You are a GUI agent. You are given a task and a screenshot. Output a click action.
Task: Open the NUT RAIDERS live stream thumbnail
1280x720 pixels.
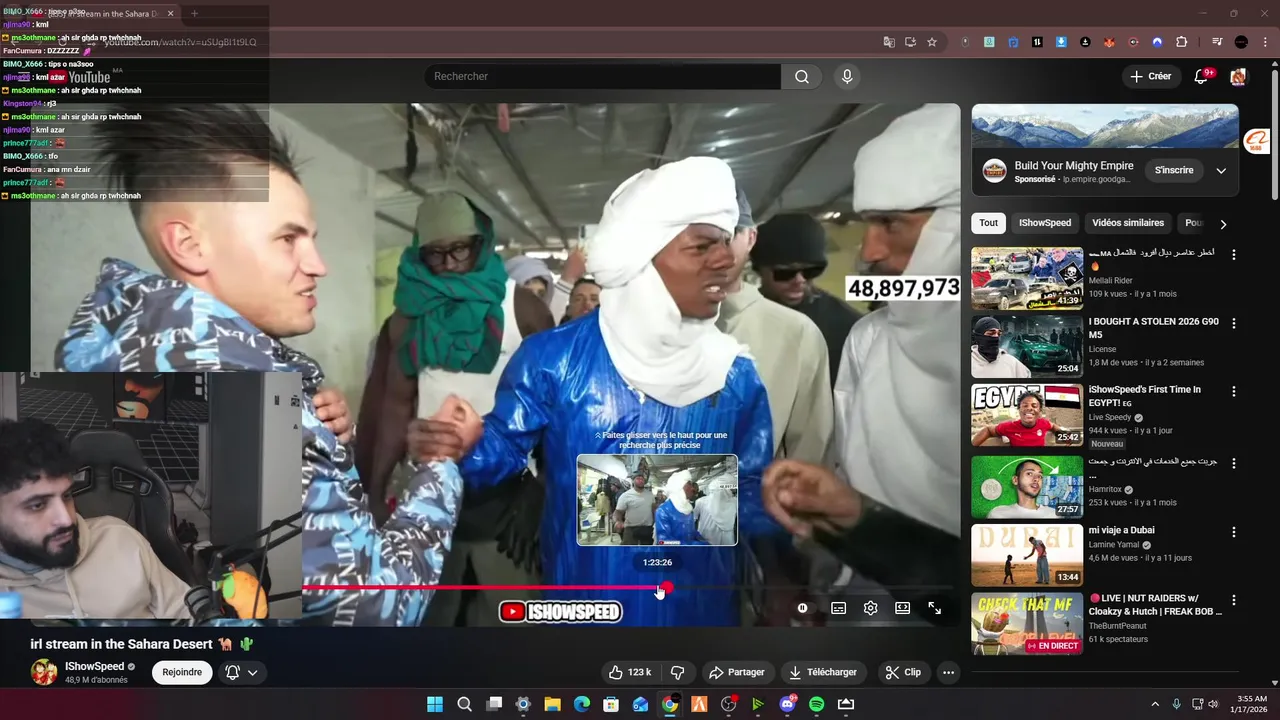[x=1027, y=624]
